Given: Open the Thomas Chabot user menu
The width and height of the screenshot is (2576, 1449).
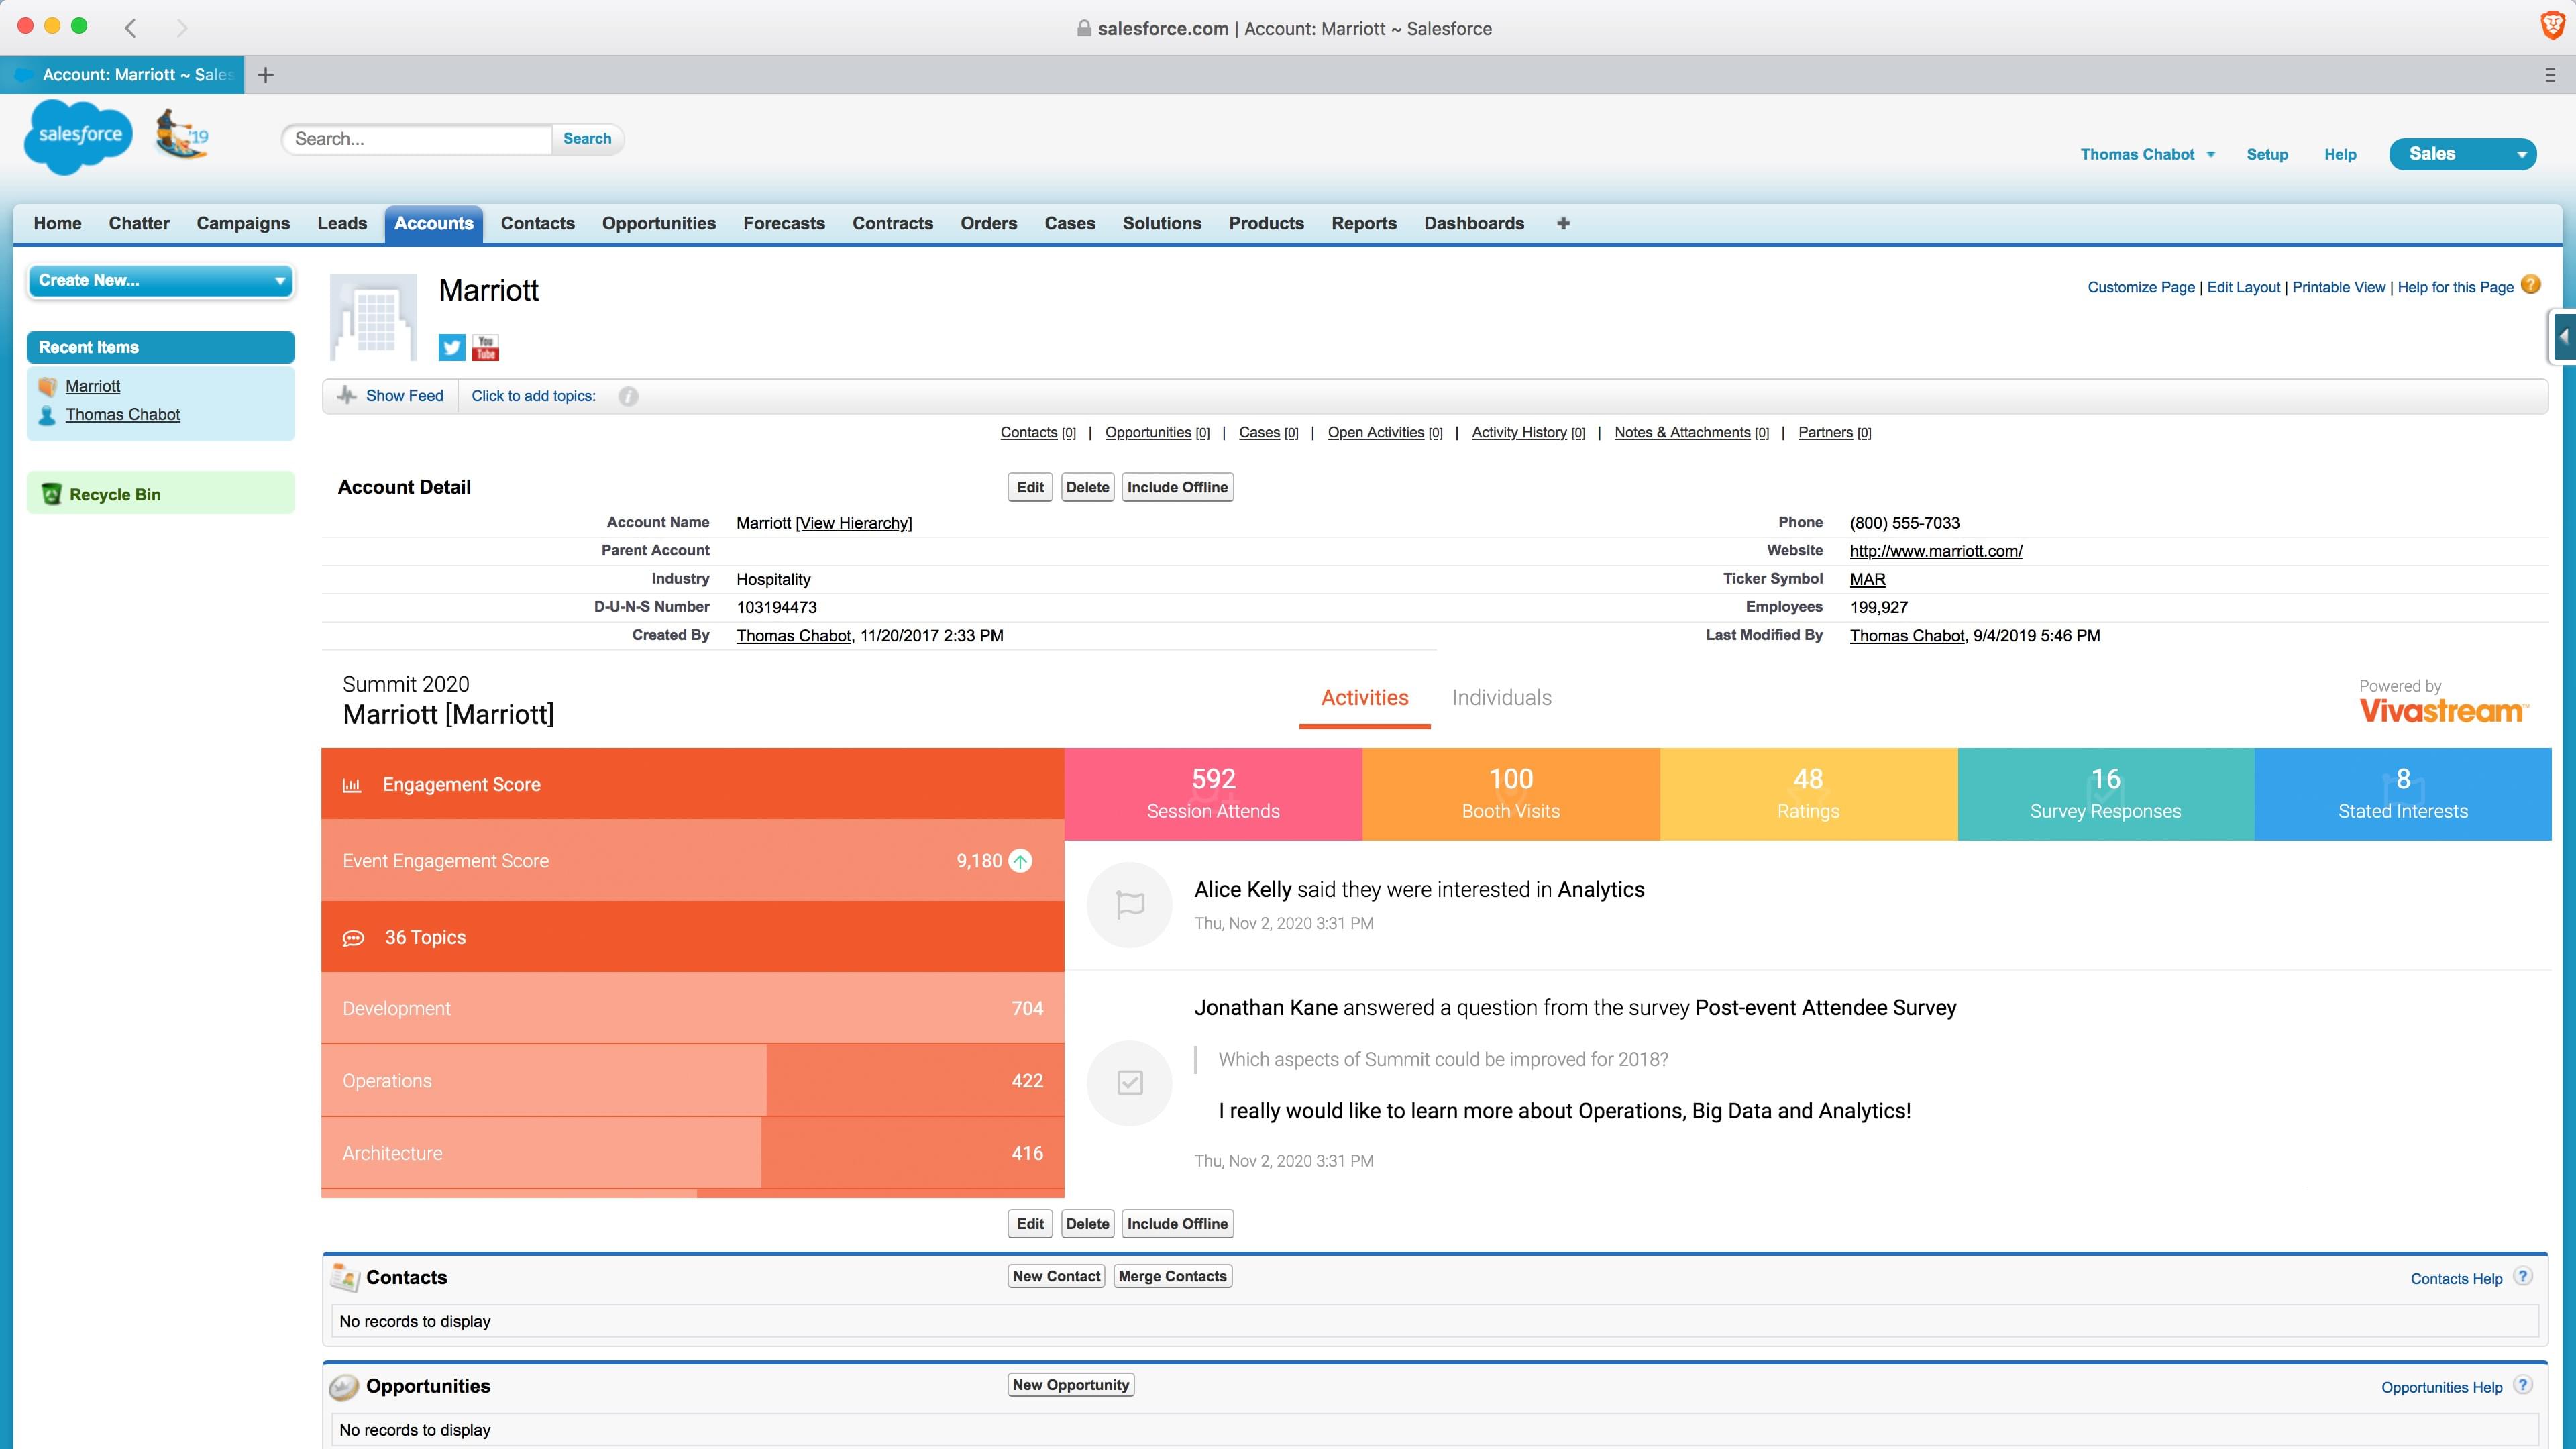Looking at the screenshot, I should click(x=2148, y=154).
